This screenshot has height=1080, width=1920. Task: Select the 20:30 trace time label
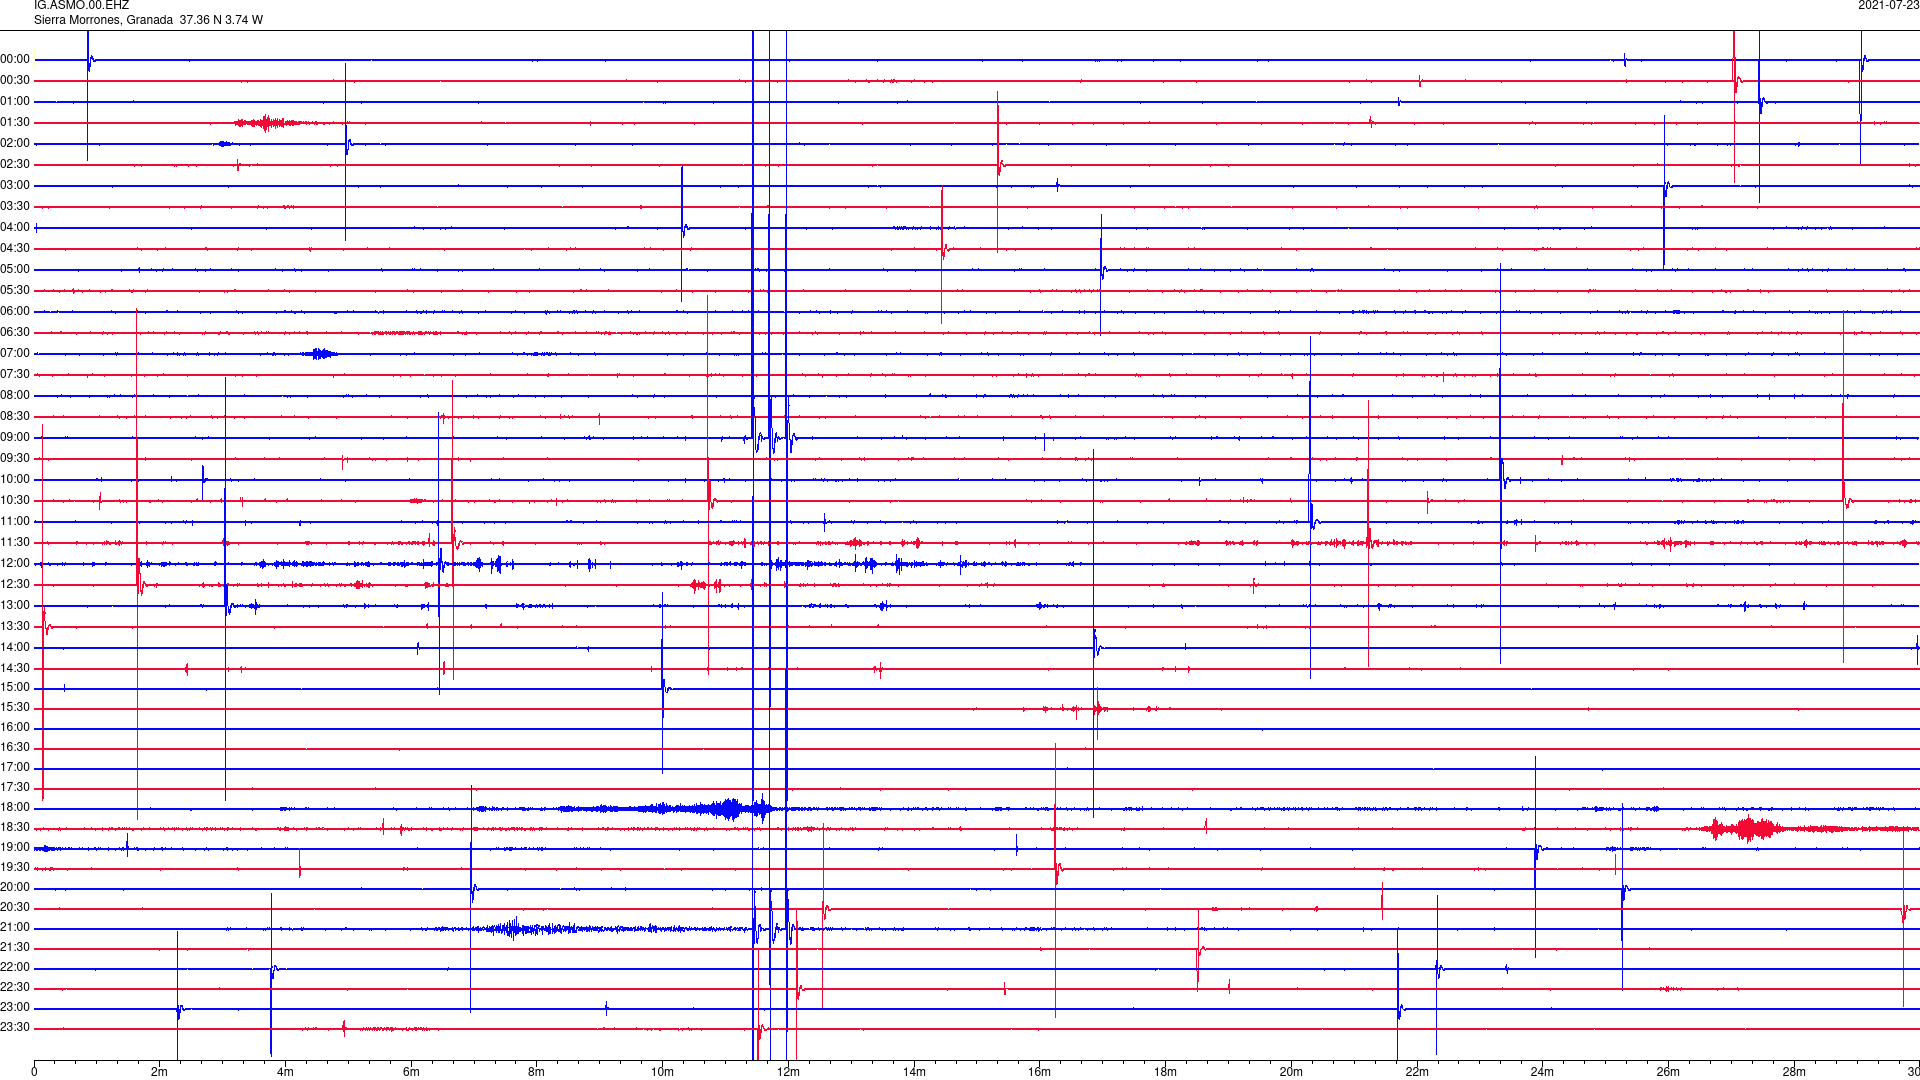point(15,908)
